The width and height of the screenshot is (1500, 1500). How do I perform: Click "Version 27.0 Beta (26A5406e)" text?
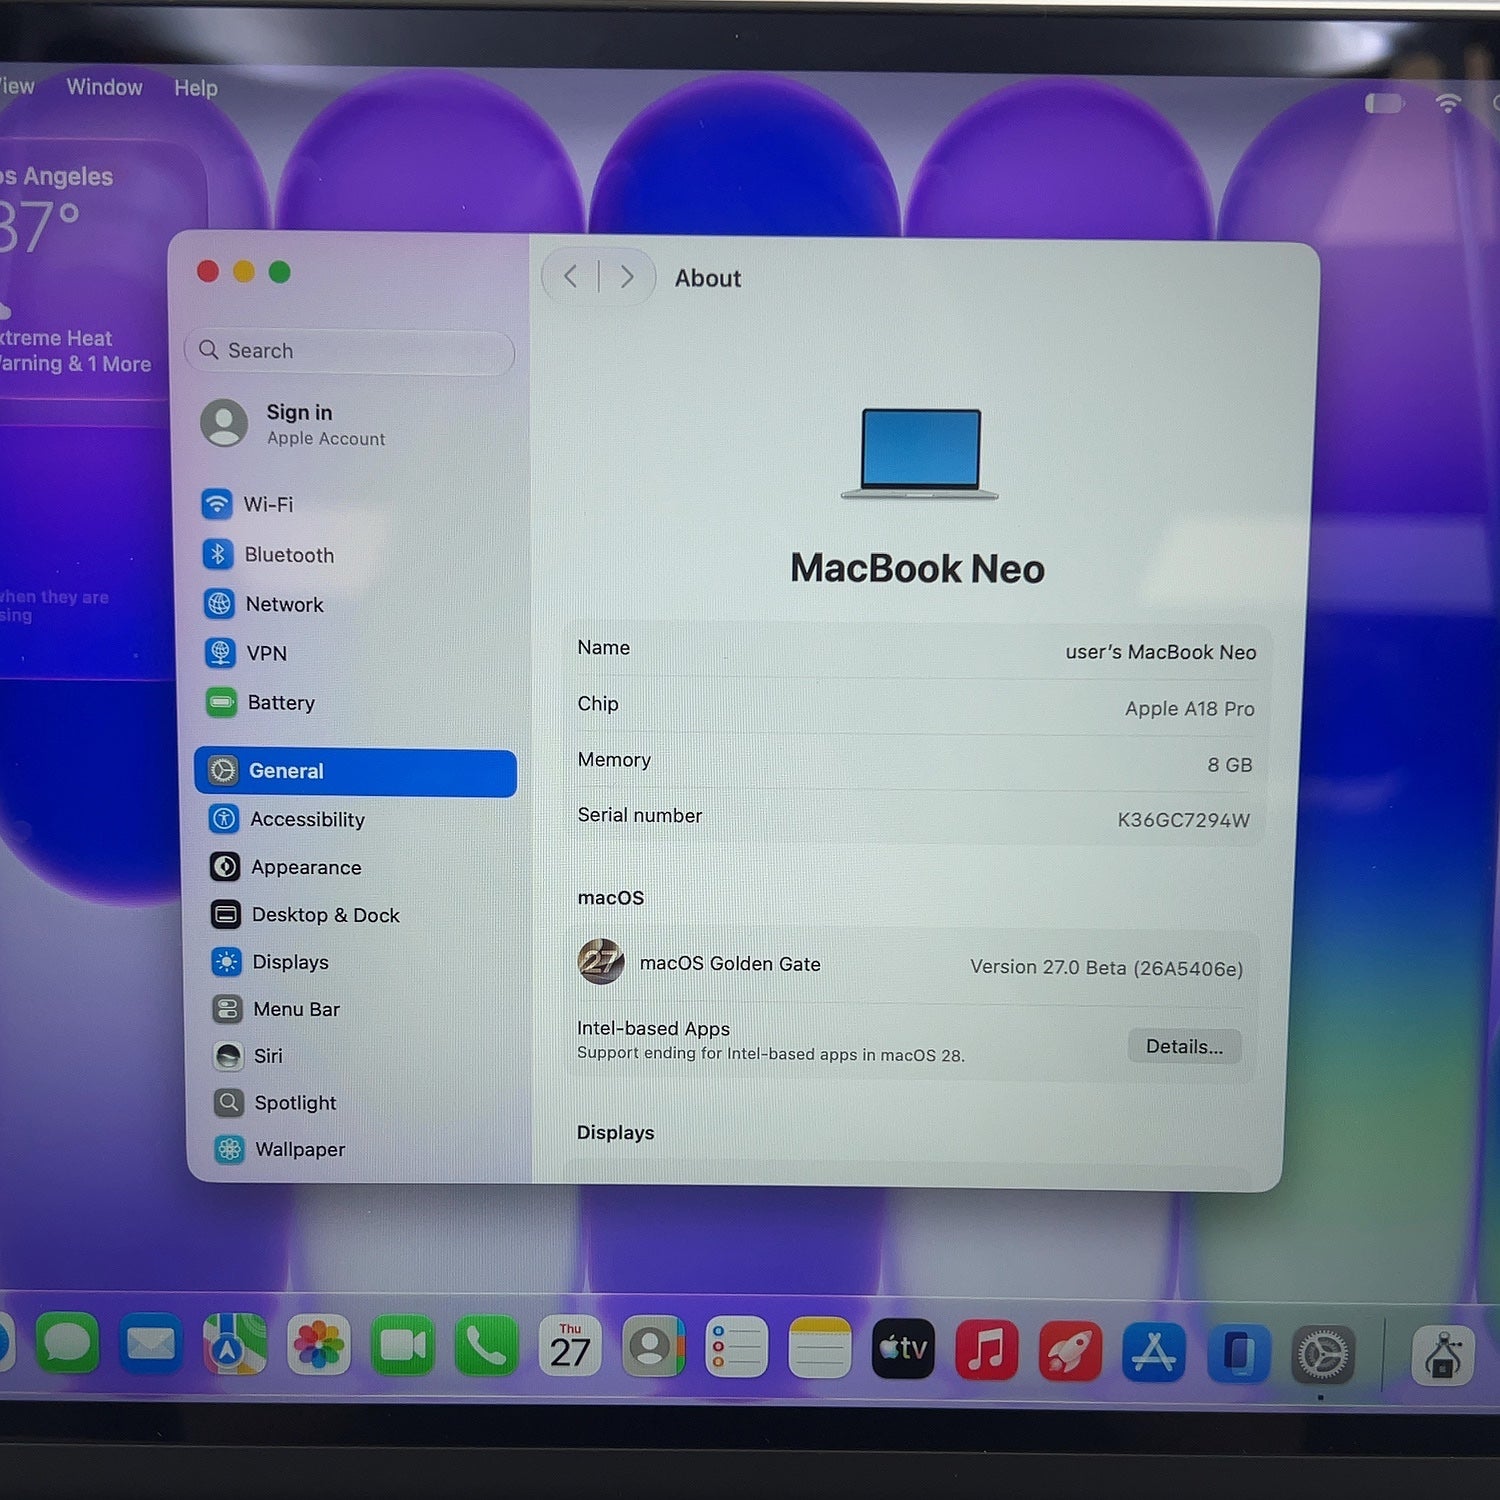(1107, 967)
